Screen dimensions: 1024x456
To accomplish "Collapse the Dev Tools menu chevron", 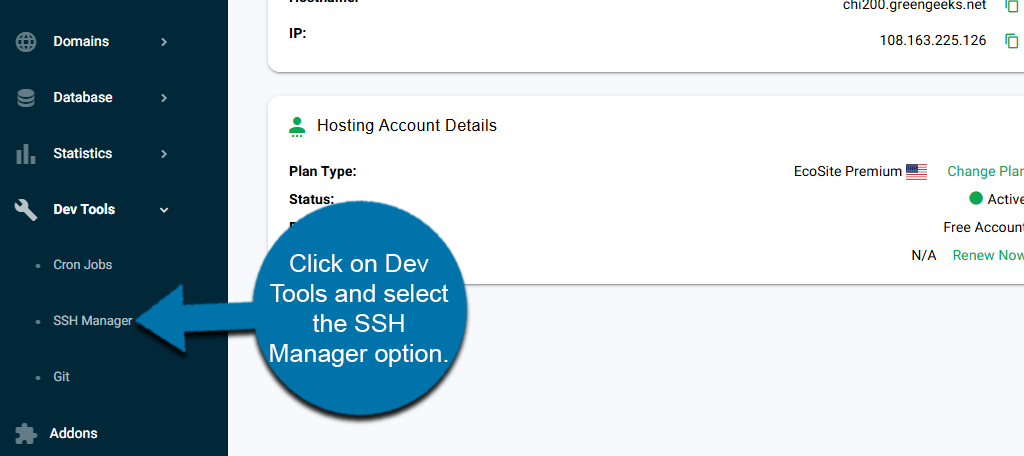I will pyautogui.click(x=164, y=210).
